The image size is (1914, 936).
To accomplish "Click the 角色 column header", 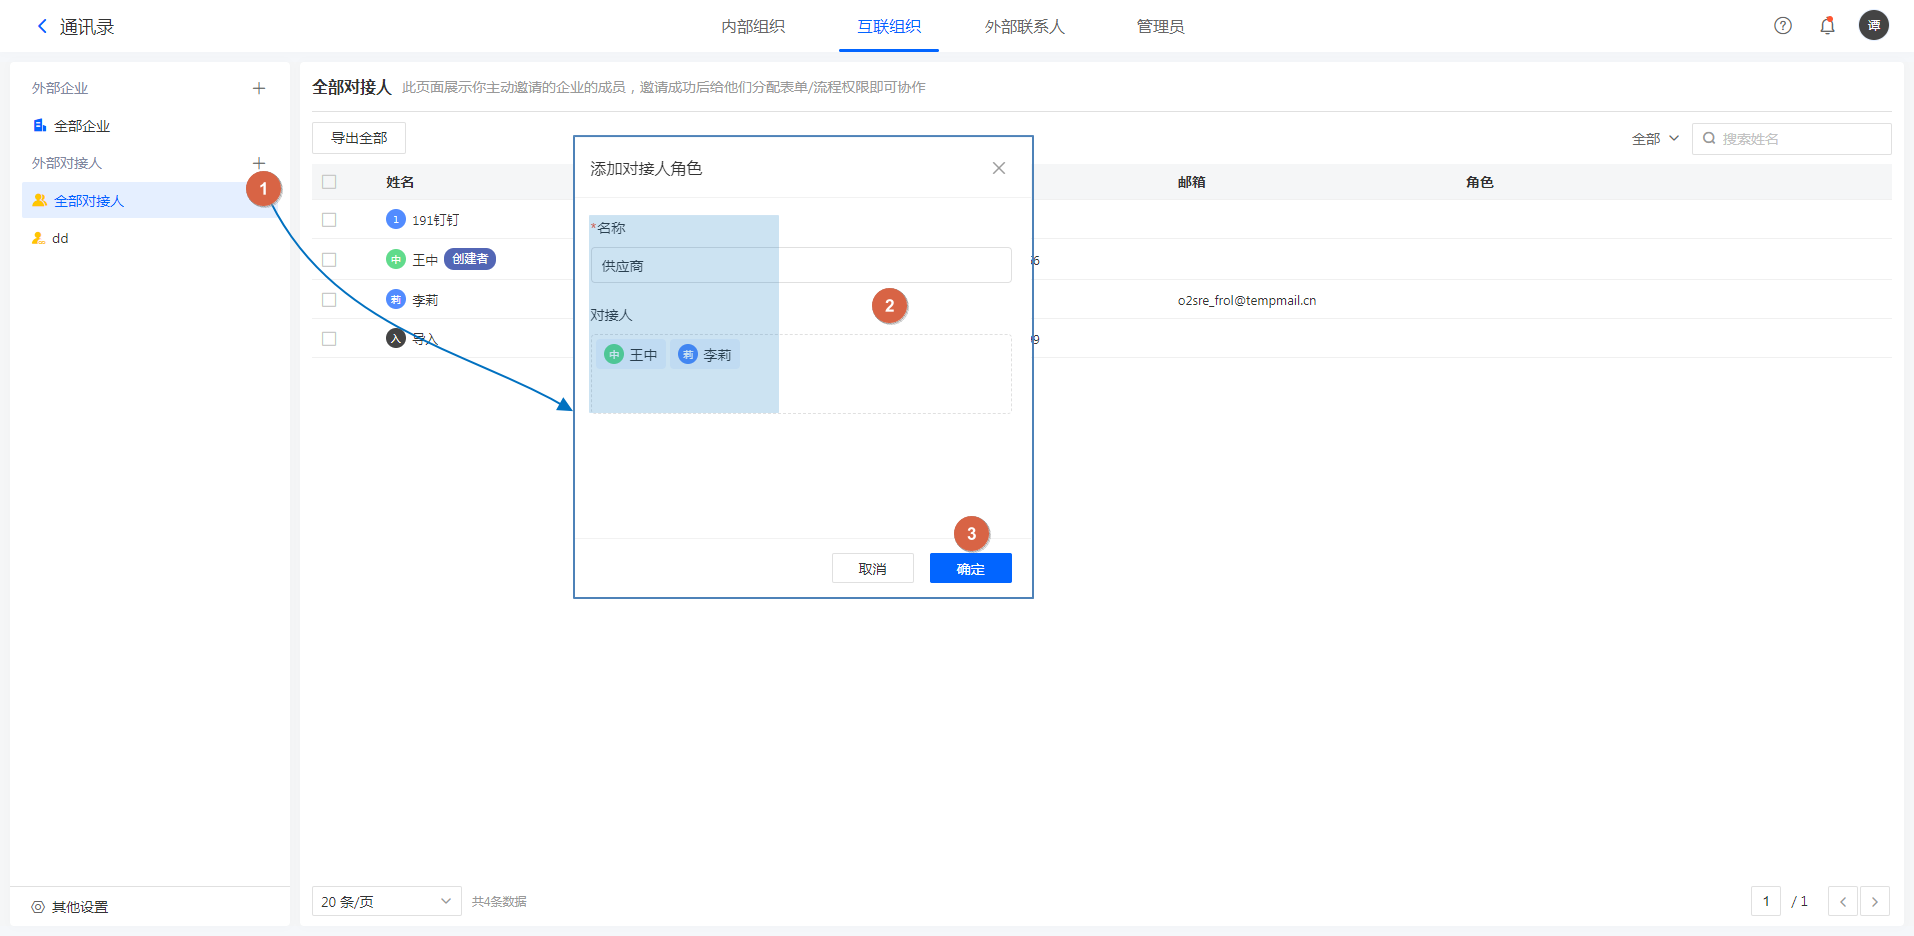I will [1479, 182].
